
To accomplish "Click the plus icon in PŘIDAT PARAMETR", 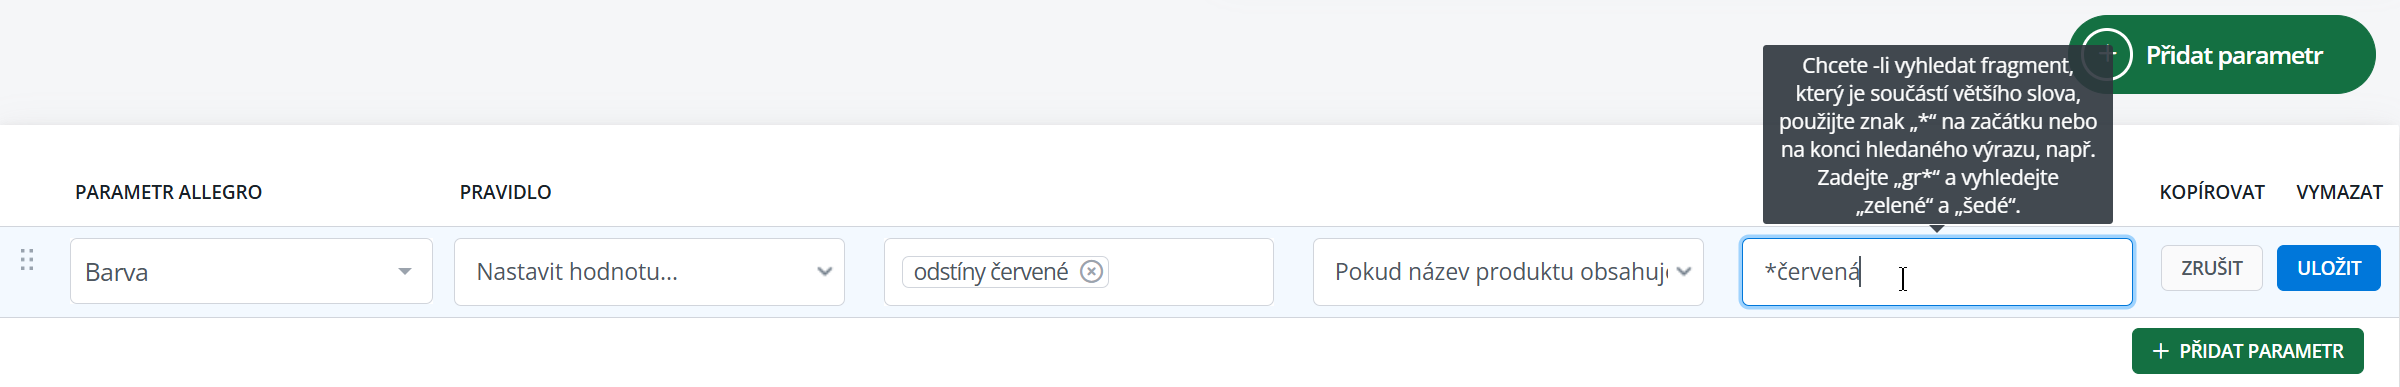I will coord(2161,351).
